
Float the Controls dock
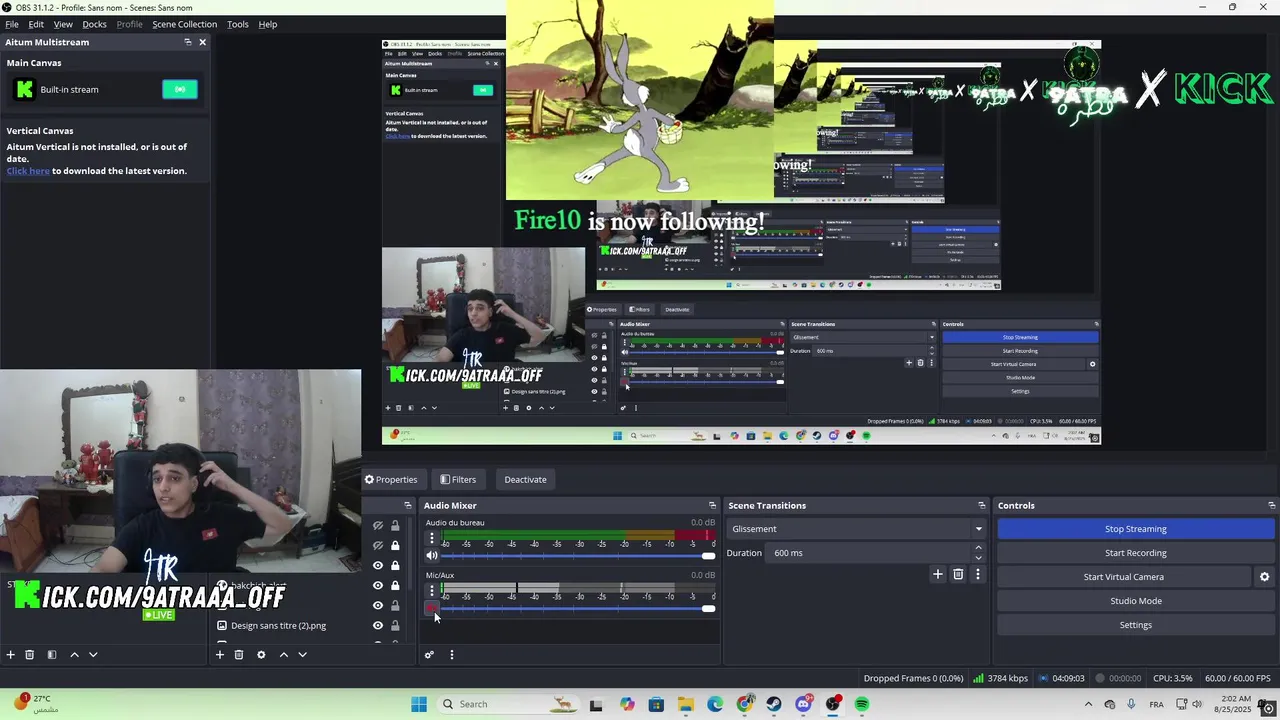click(1271, 505)
